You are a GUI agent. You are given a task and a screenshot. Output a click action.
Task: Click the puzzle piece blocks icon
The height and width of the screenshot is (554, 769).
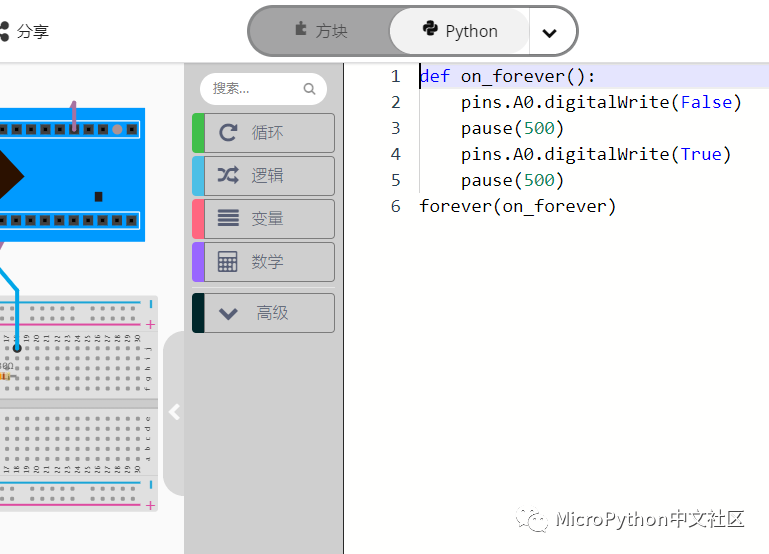(301, 29)
